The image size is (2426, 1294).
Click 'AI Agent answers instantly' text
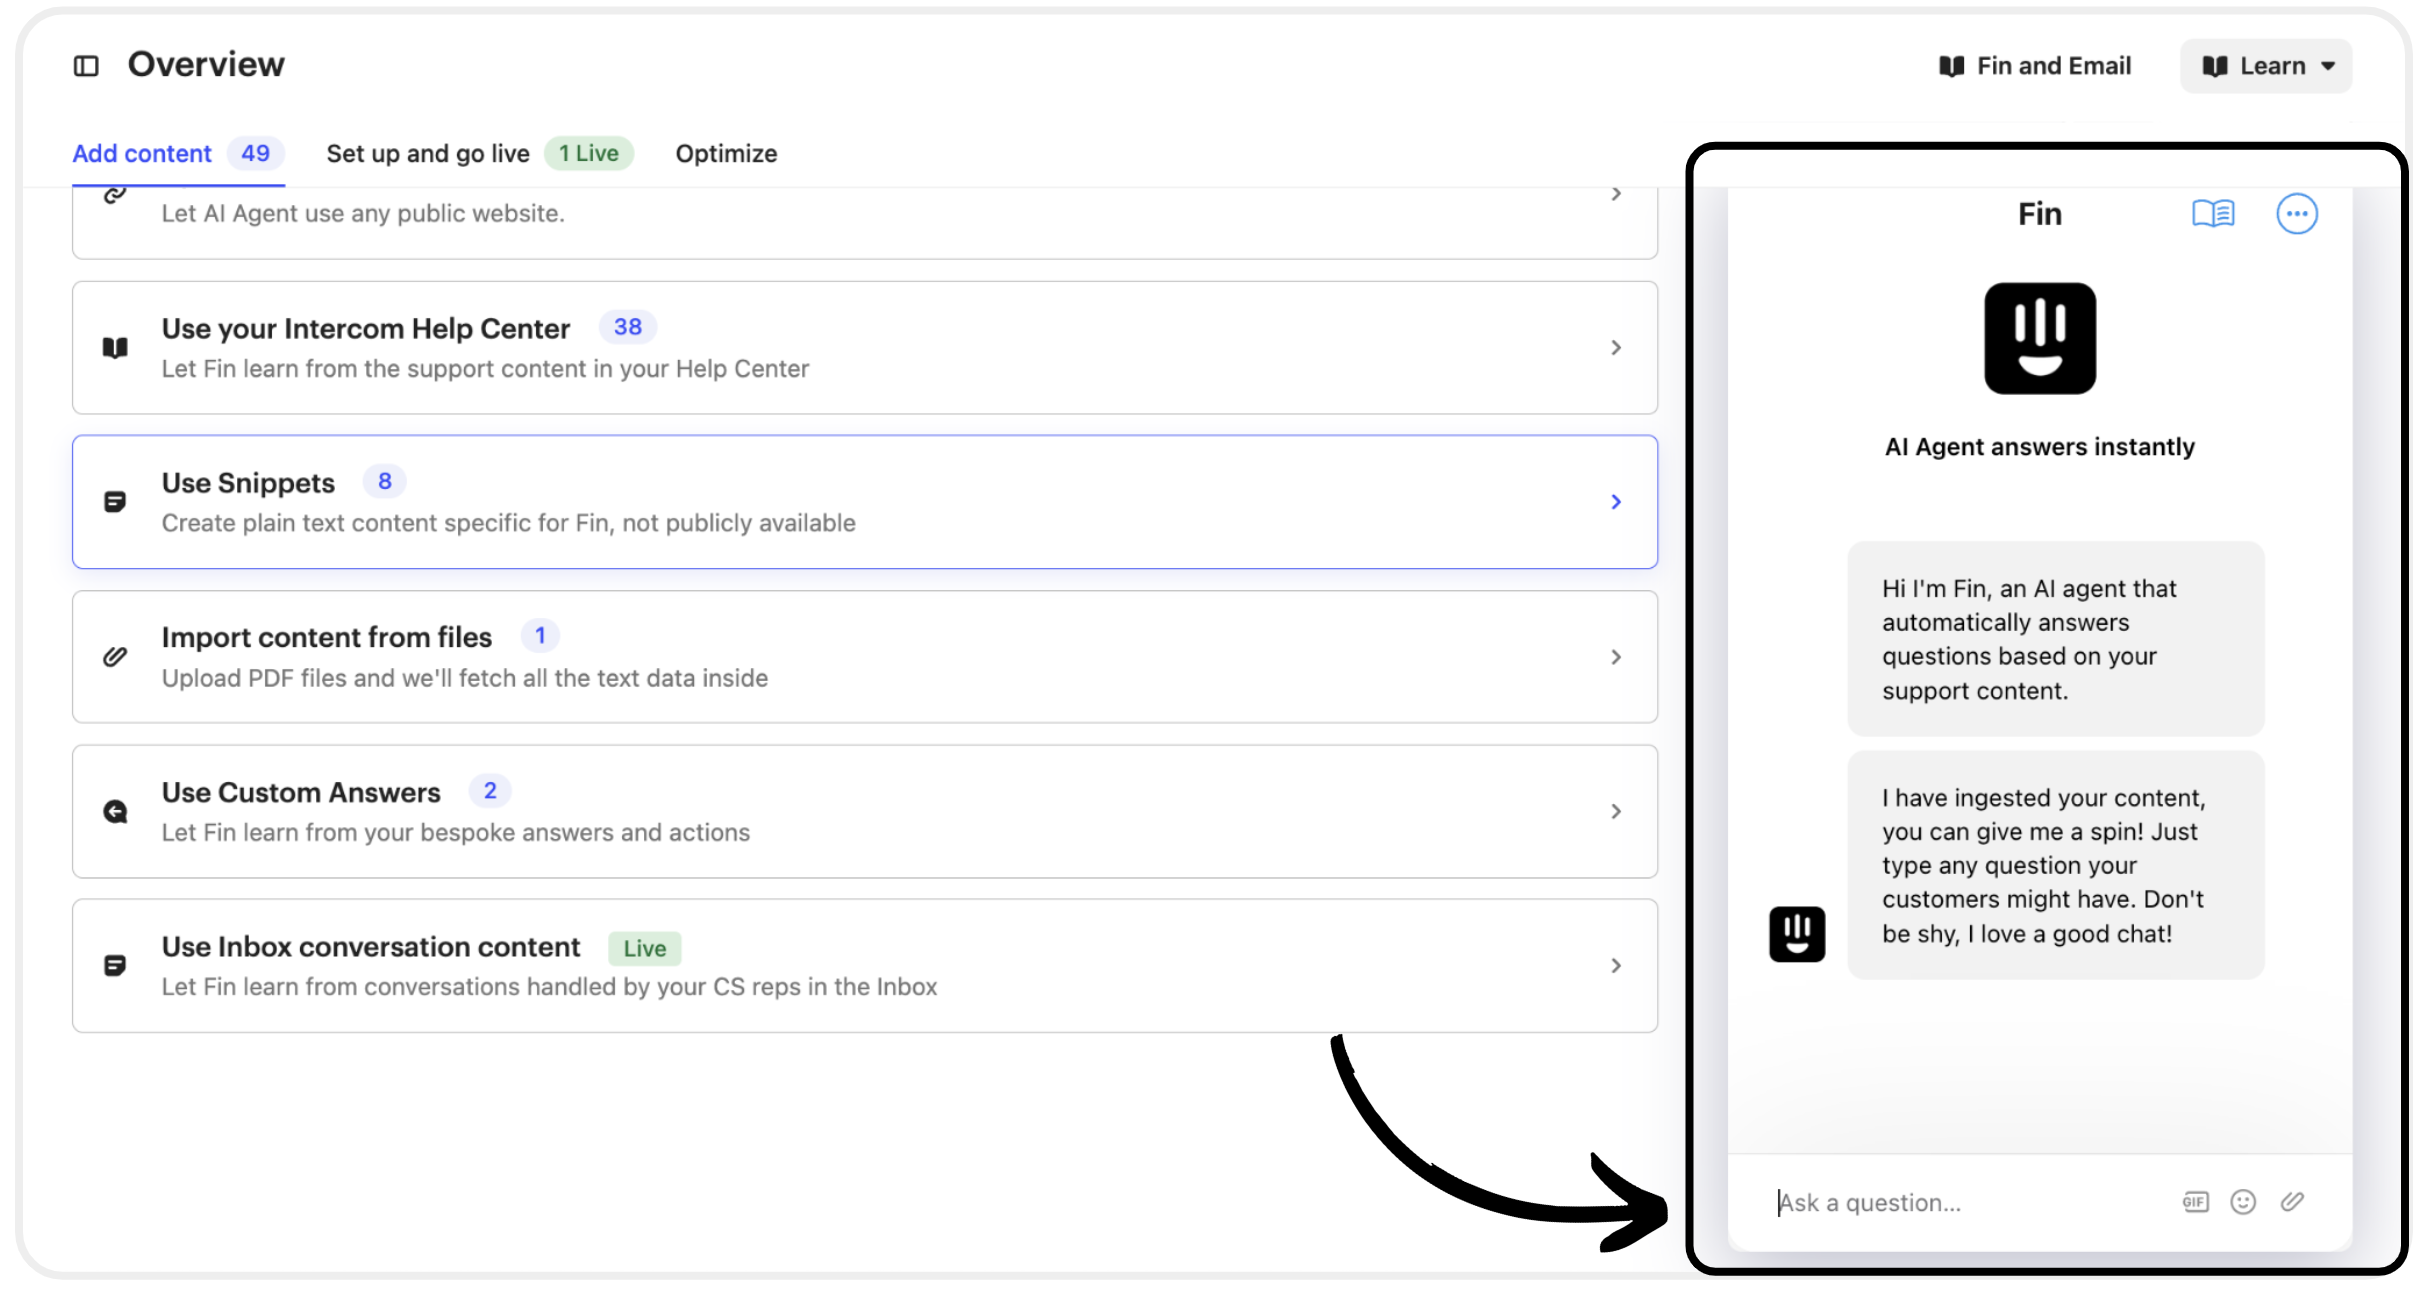click(2040, 447)
